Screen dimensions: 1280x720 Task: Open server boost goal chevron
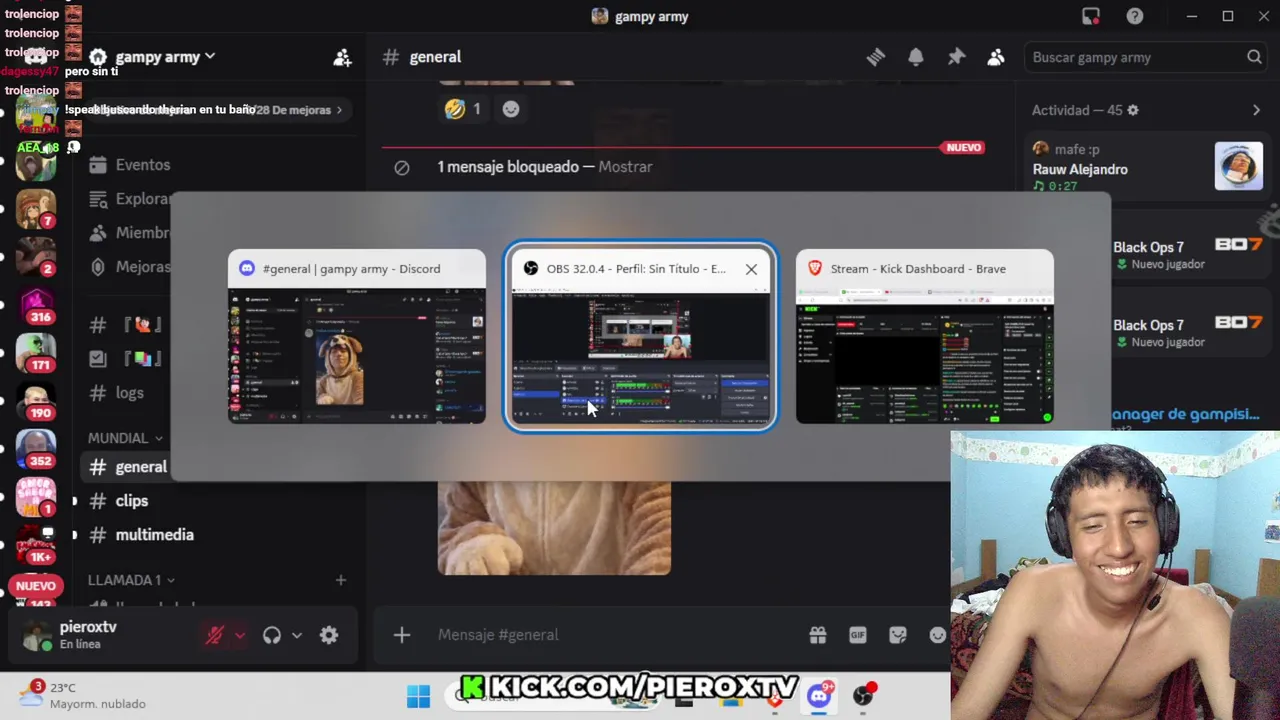tap(339, 110)
